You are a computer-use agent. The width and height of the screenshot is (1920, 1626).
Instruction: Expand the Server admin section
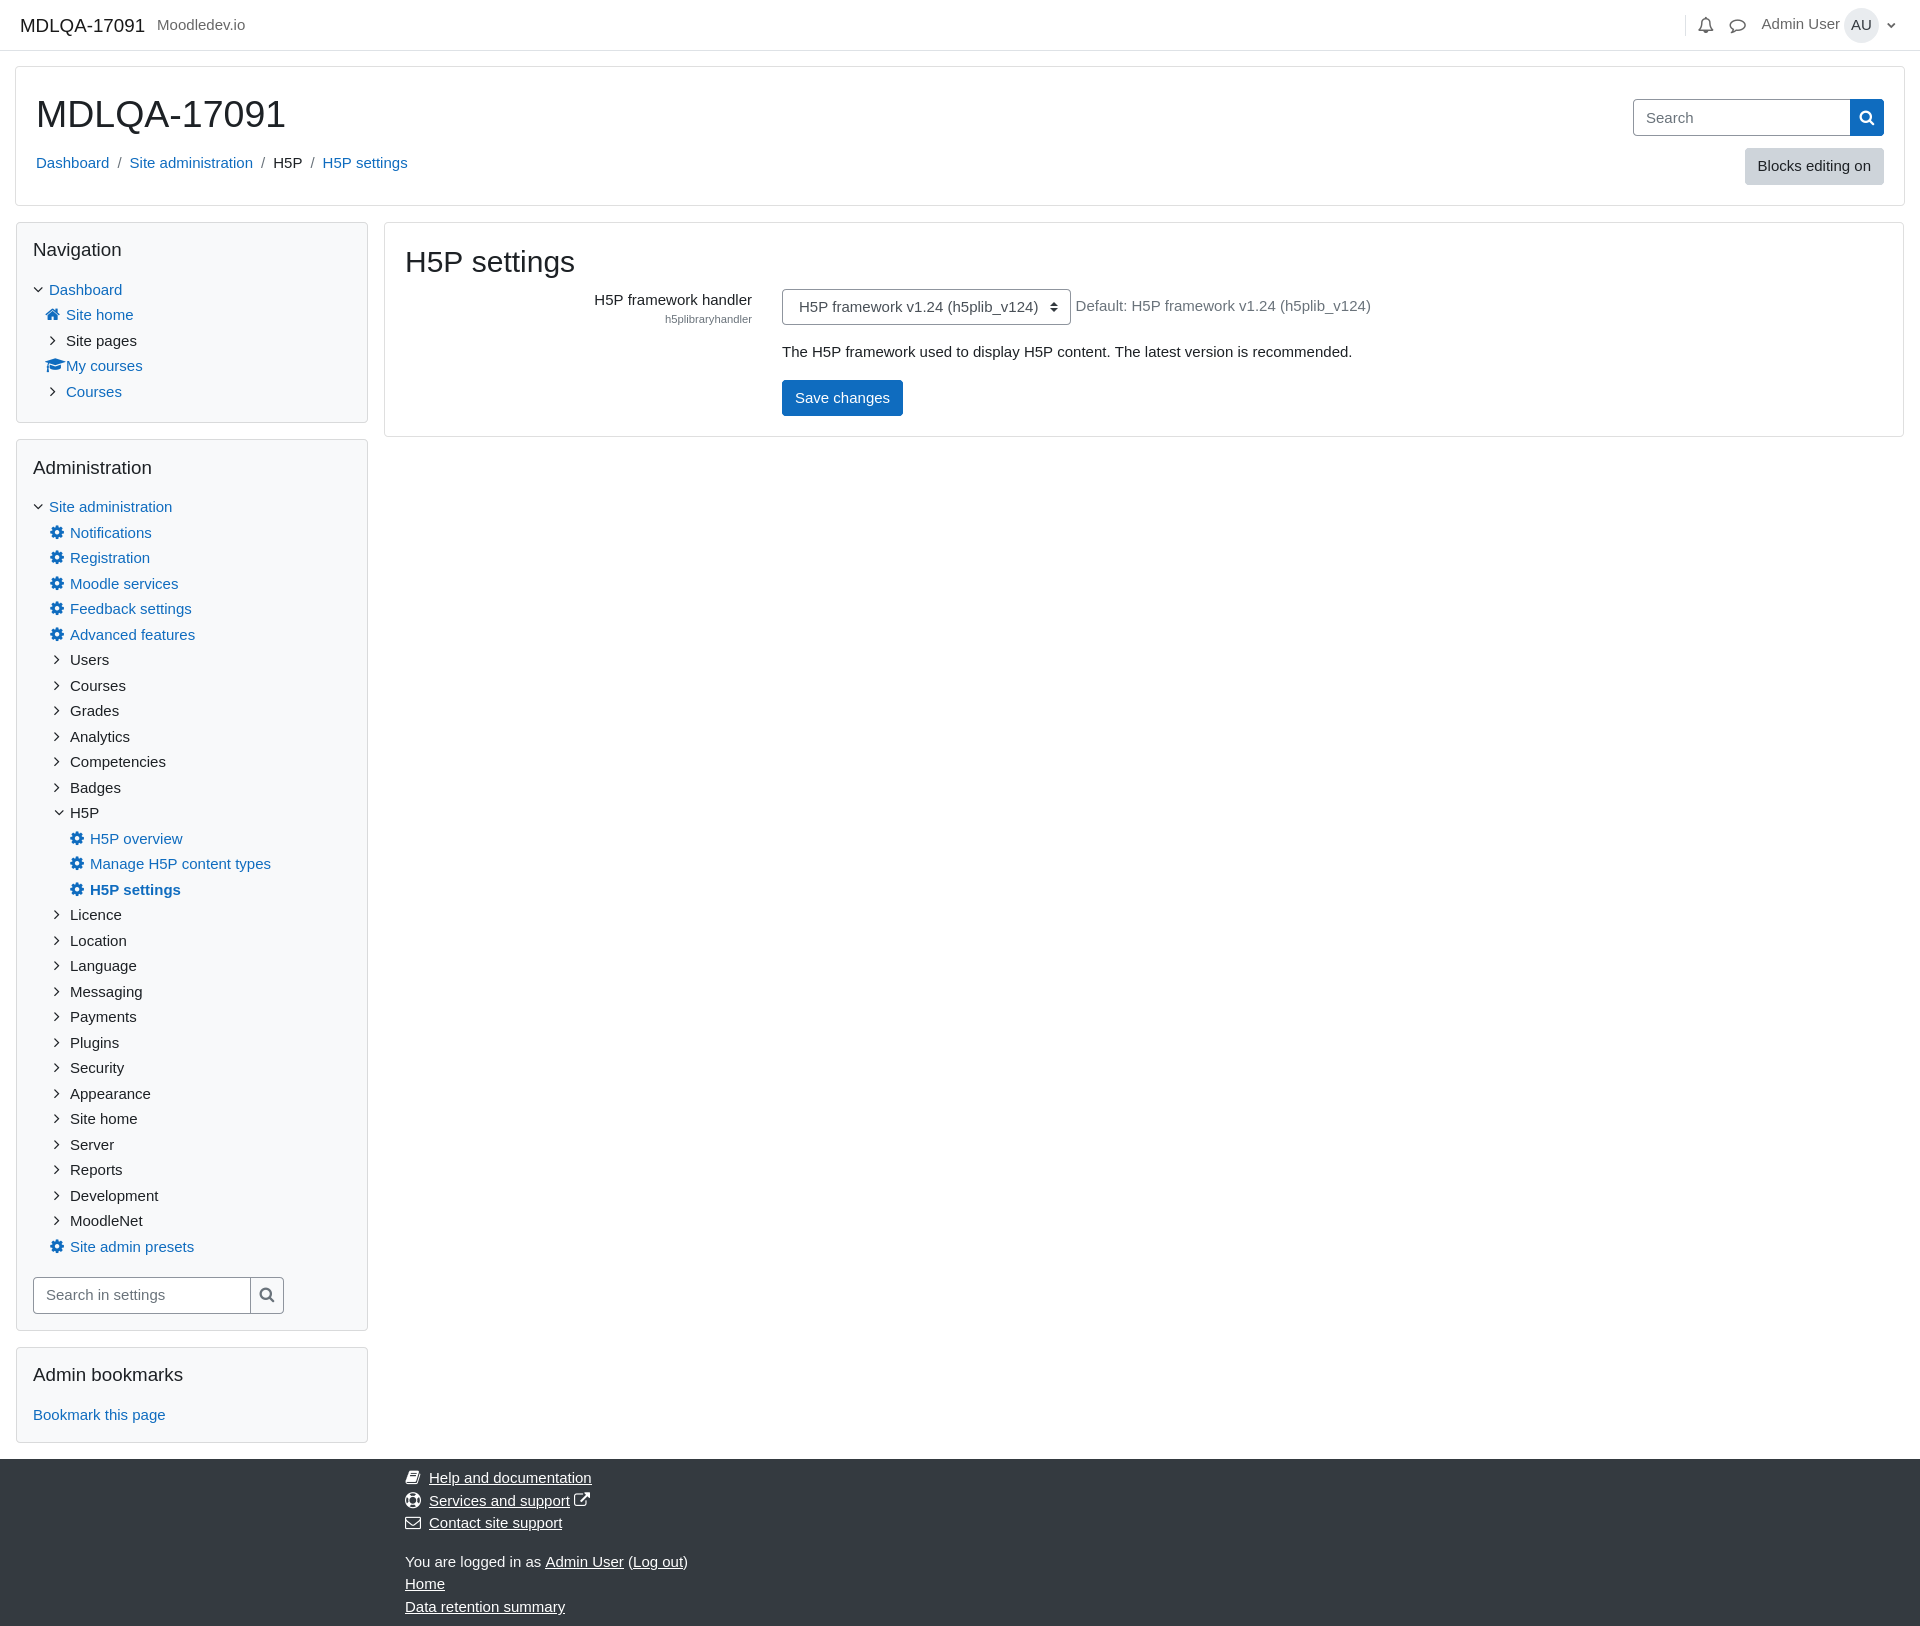coord(57,1145)
